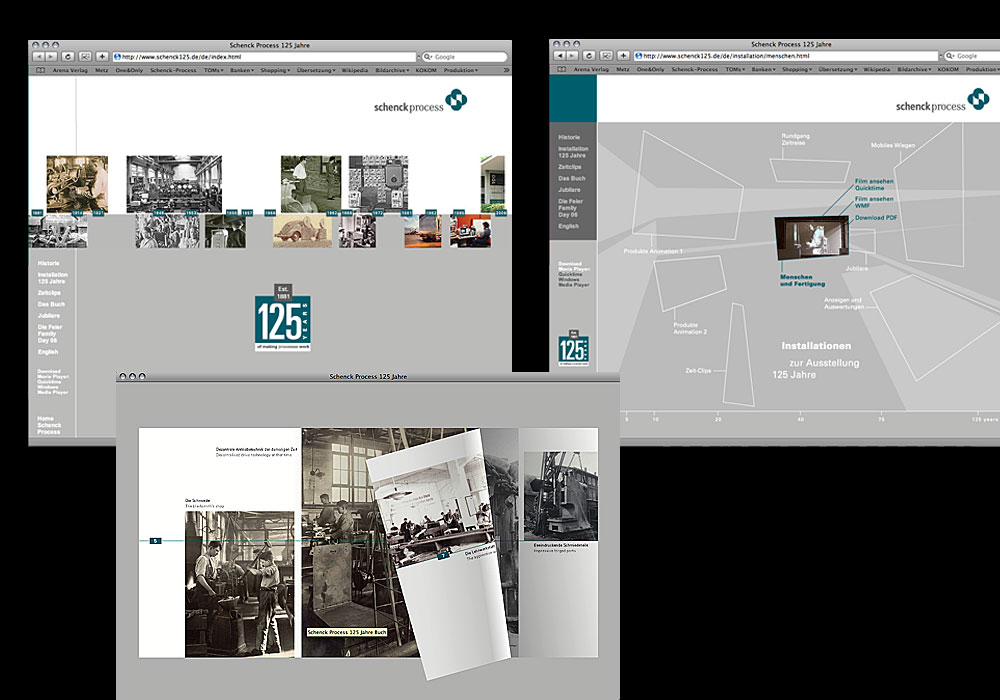The image size is (1000, 700).
Task: Expand the TOMs bookmark folder in left window
Action: tap(215, 70)
